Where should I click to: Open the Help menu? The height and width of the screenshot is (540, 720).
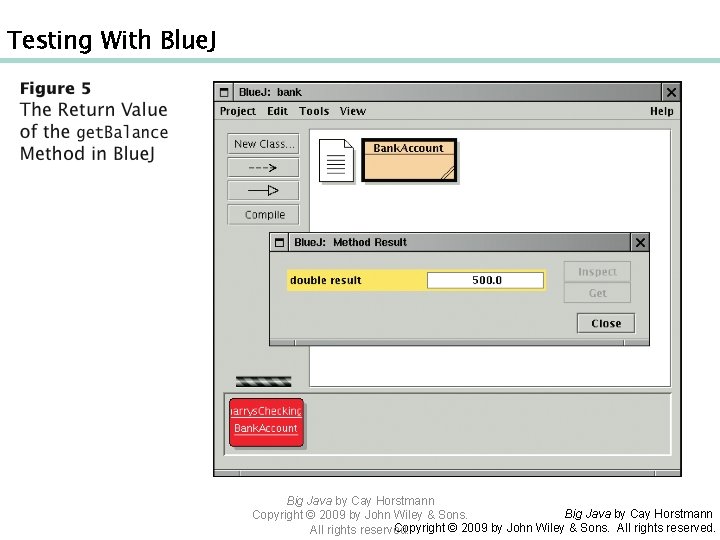pyautogui.click(x=662, y=111)
